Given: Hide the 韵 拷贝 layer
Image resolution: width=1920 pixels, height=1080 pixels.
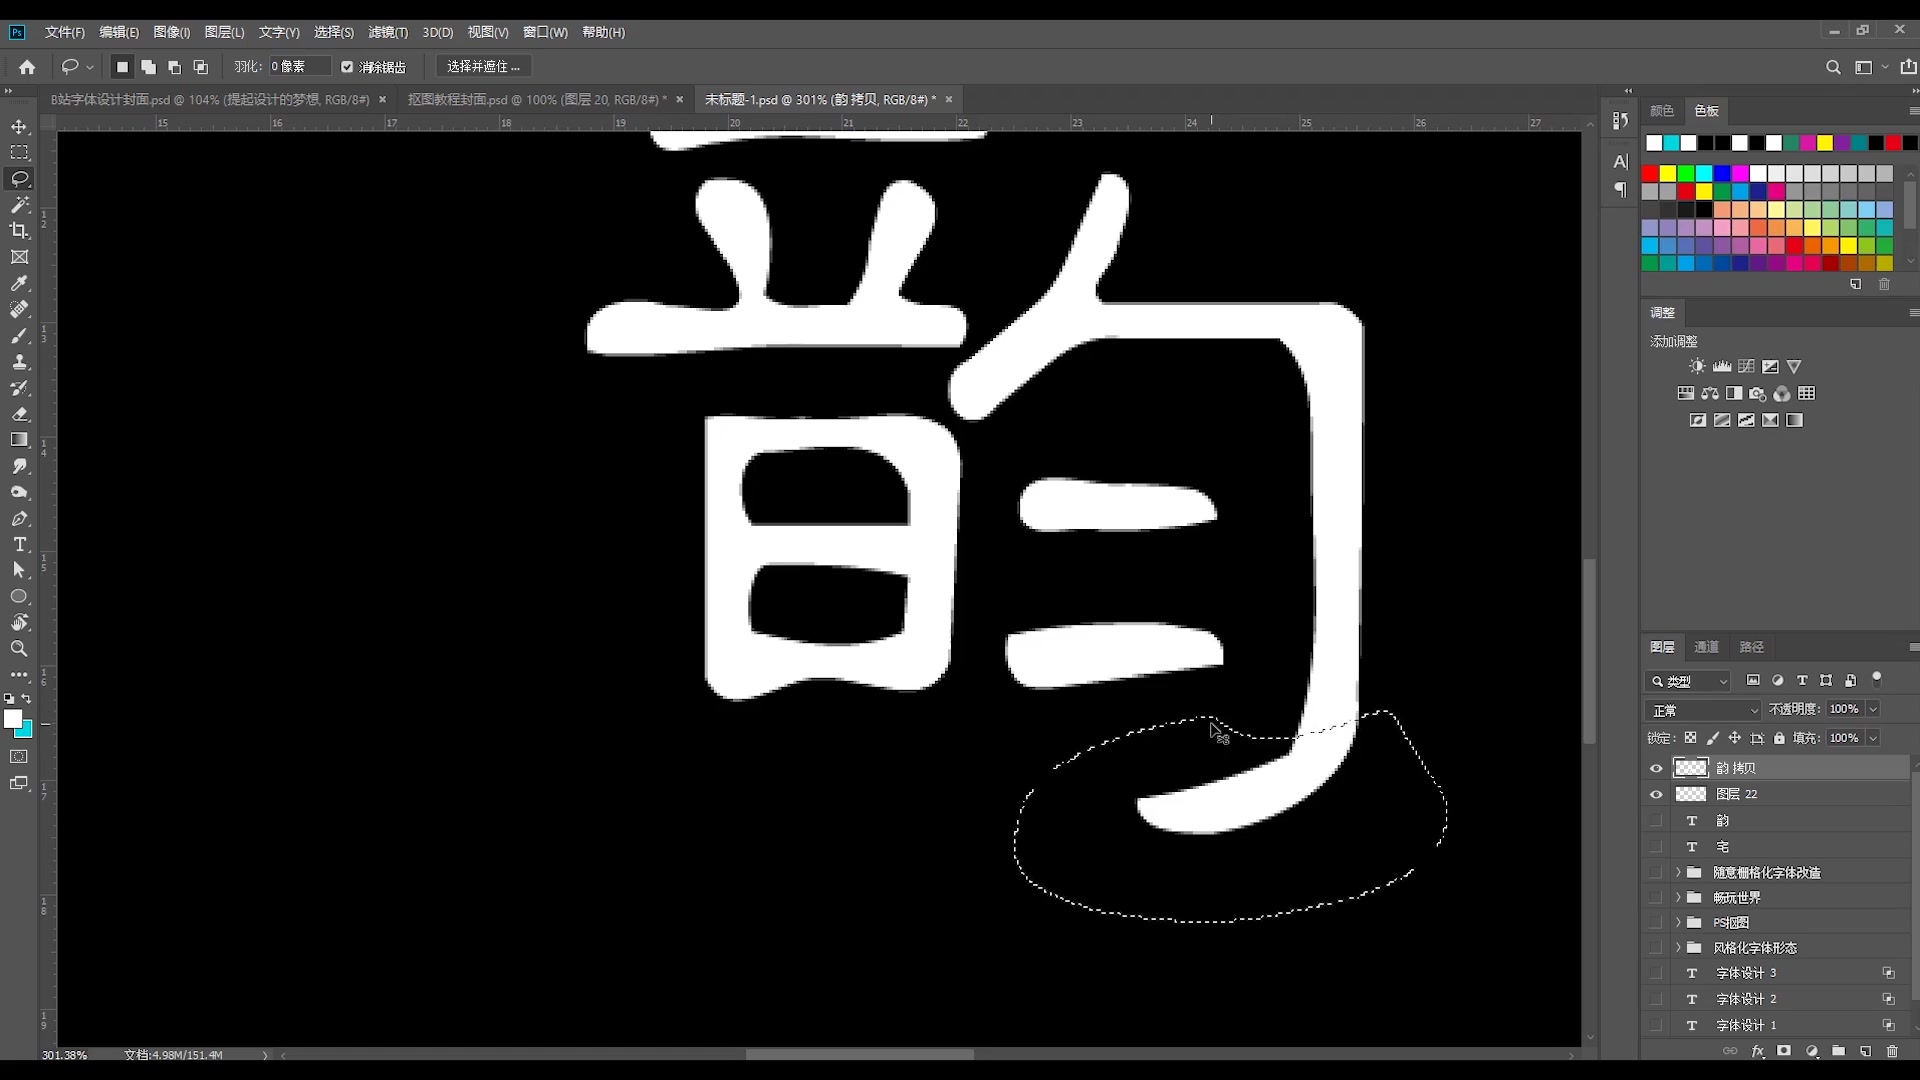Looking at the screenshot, I should (x=1656, y=768).
